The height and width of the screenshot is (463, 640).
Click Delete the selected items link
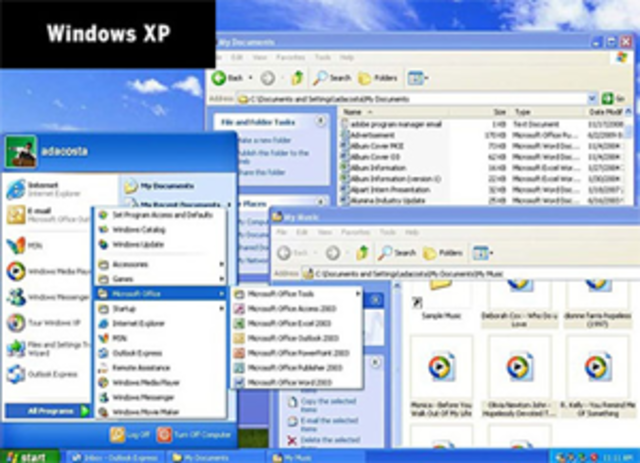[x=324, y=440]
